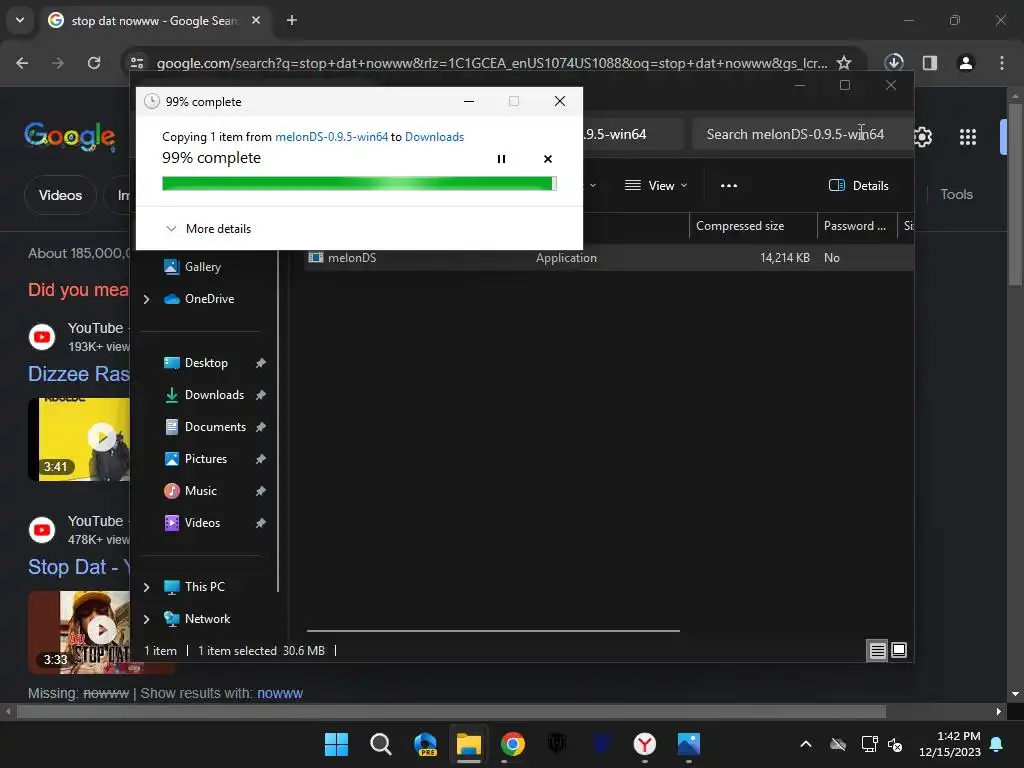Screen dimensions: 1024x768
Task: Switch to details list view icon
Action: [877, 650]
